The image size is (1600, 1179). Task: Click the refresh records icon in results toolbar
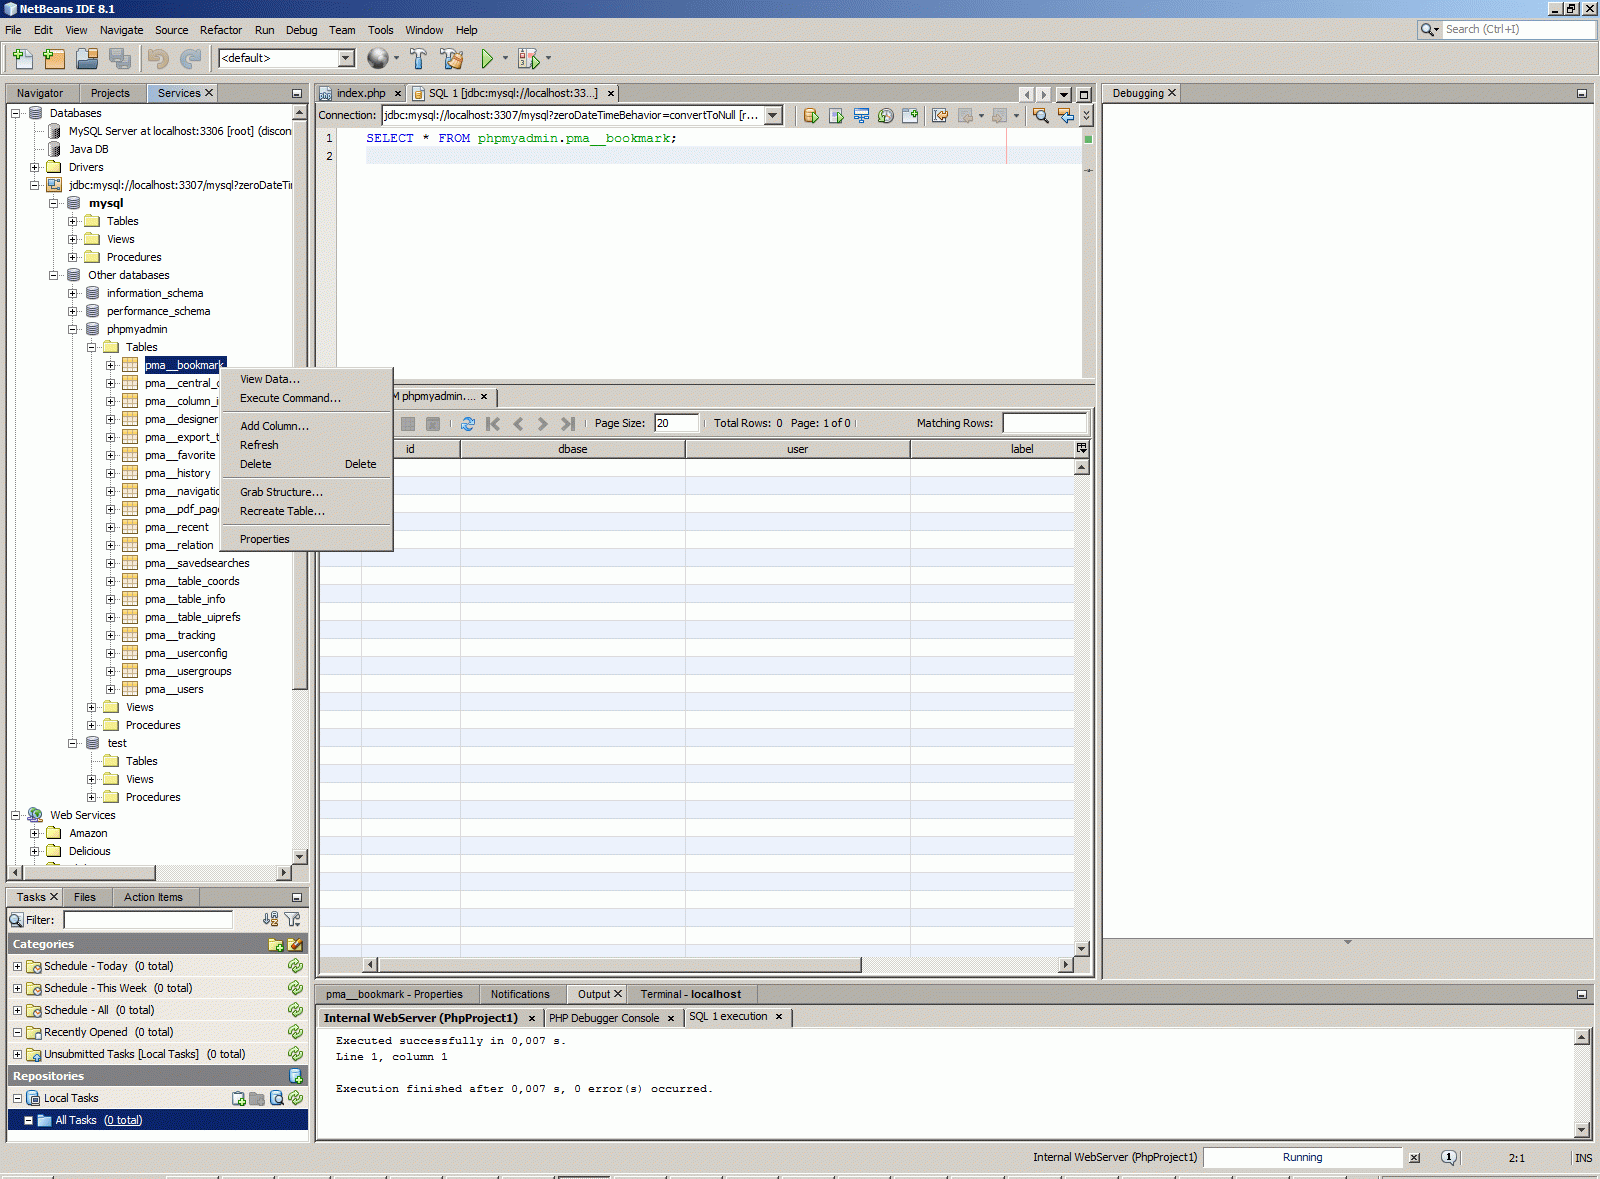tap(468, 424)
